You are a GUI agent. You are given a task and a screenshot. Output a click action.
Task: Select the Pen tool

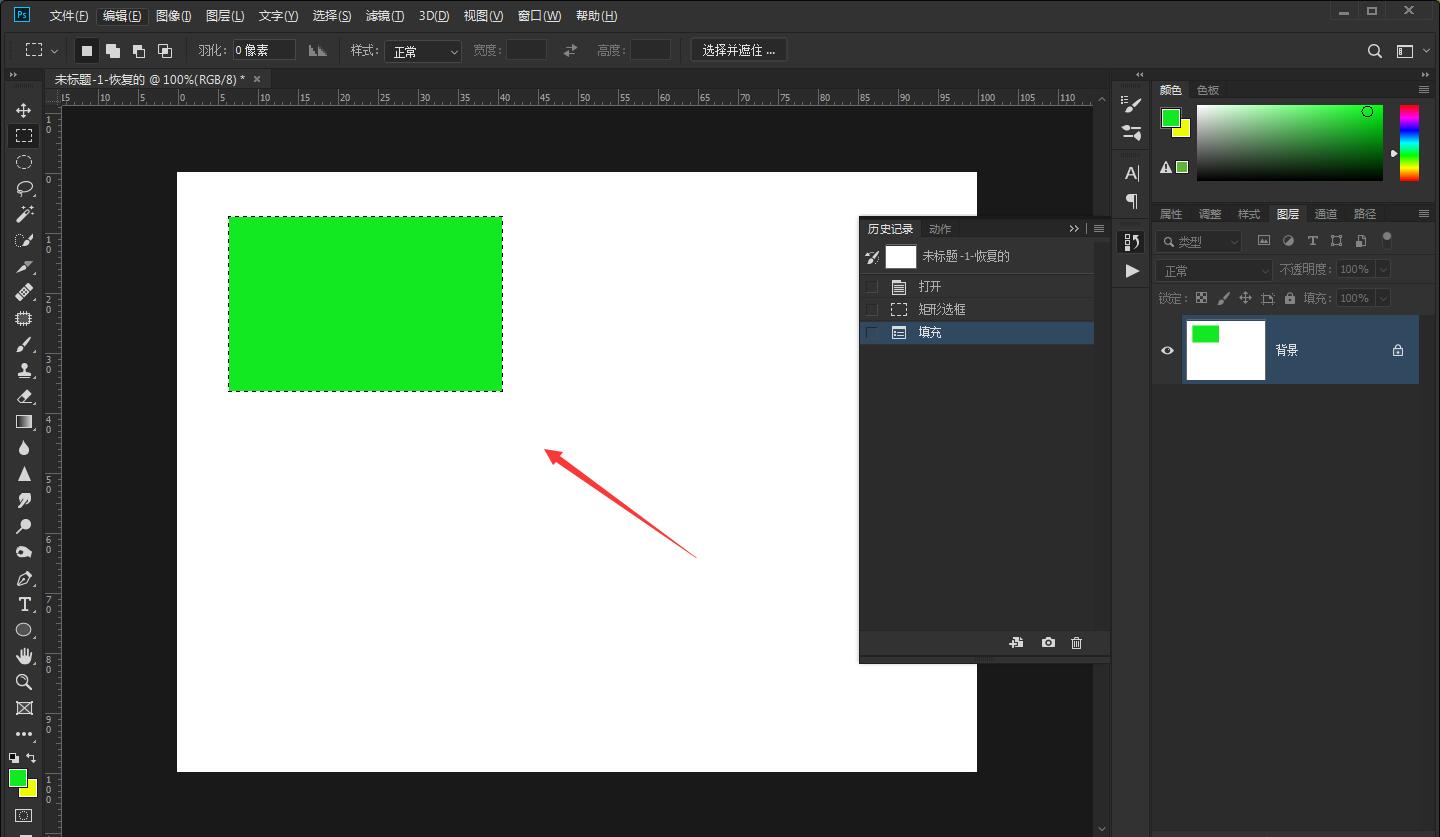tap(24, 578)
